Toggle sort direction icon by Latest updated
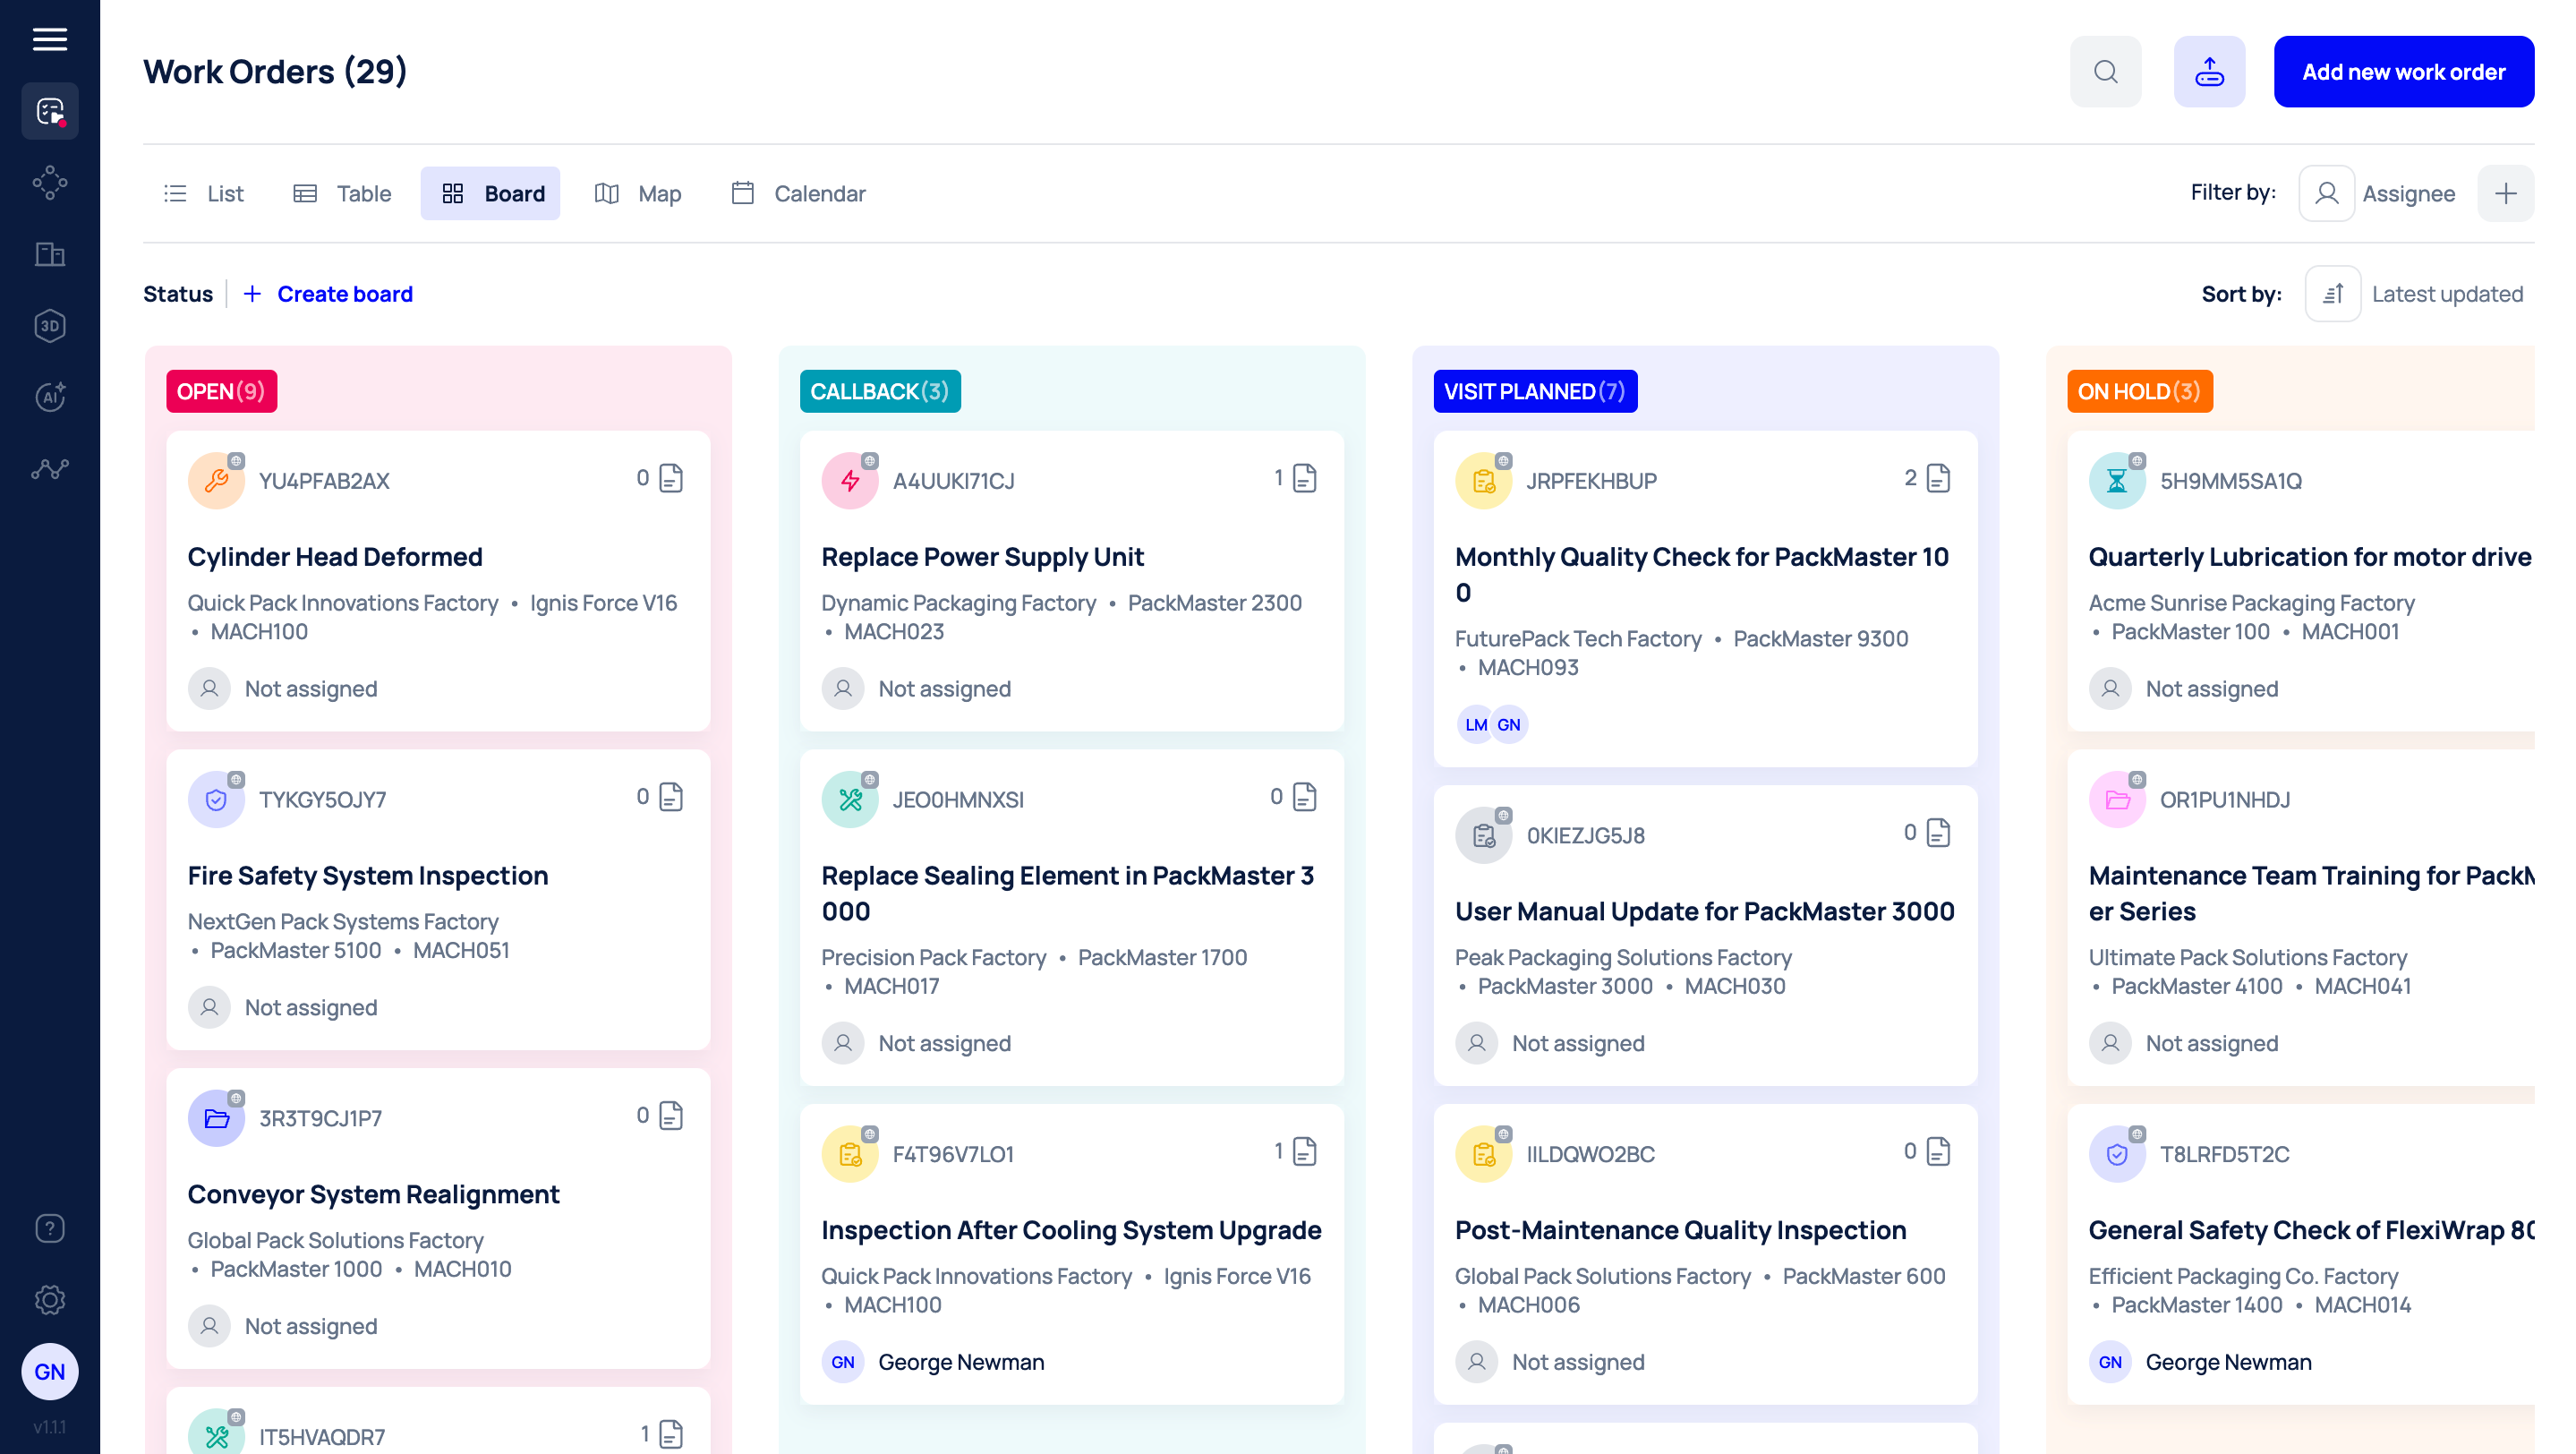Image resolution: width=2576 pixels, height=1454 pixels. [x=2332, y=294]
